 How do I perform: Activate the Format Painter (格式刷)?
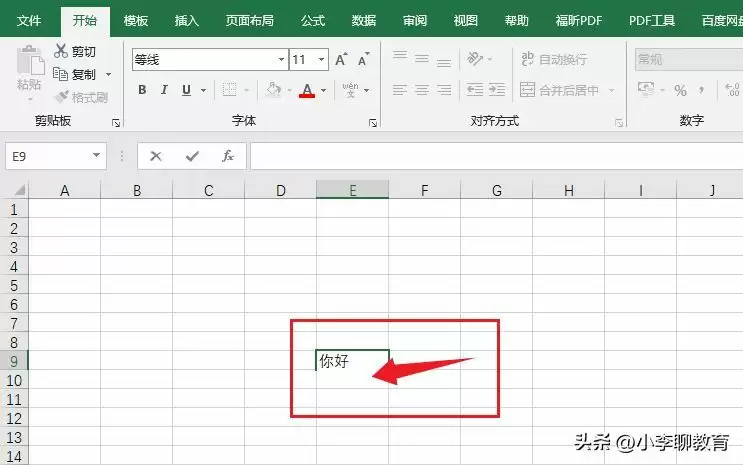coord(81,97)
